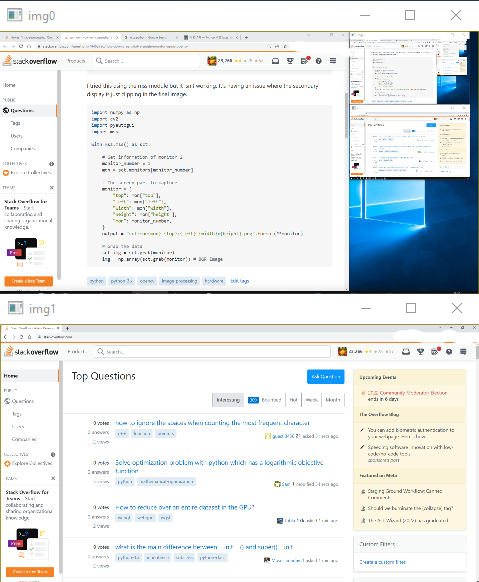The width and height of the screenshot is (479, 582).
Task: Switch to fourth browser tab in img0
Action: (x=211, y=37)
